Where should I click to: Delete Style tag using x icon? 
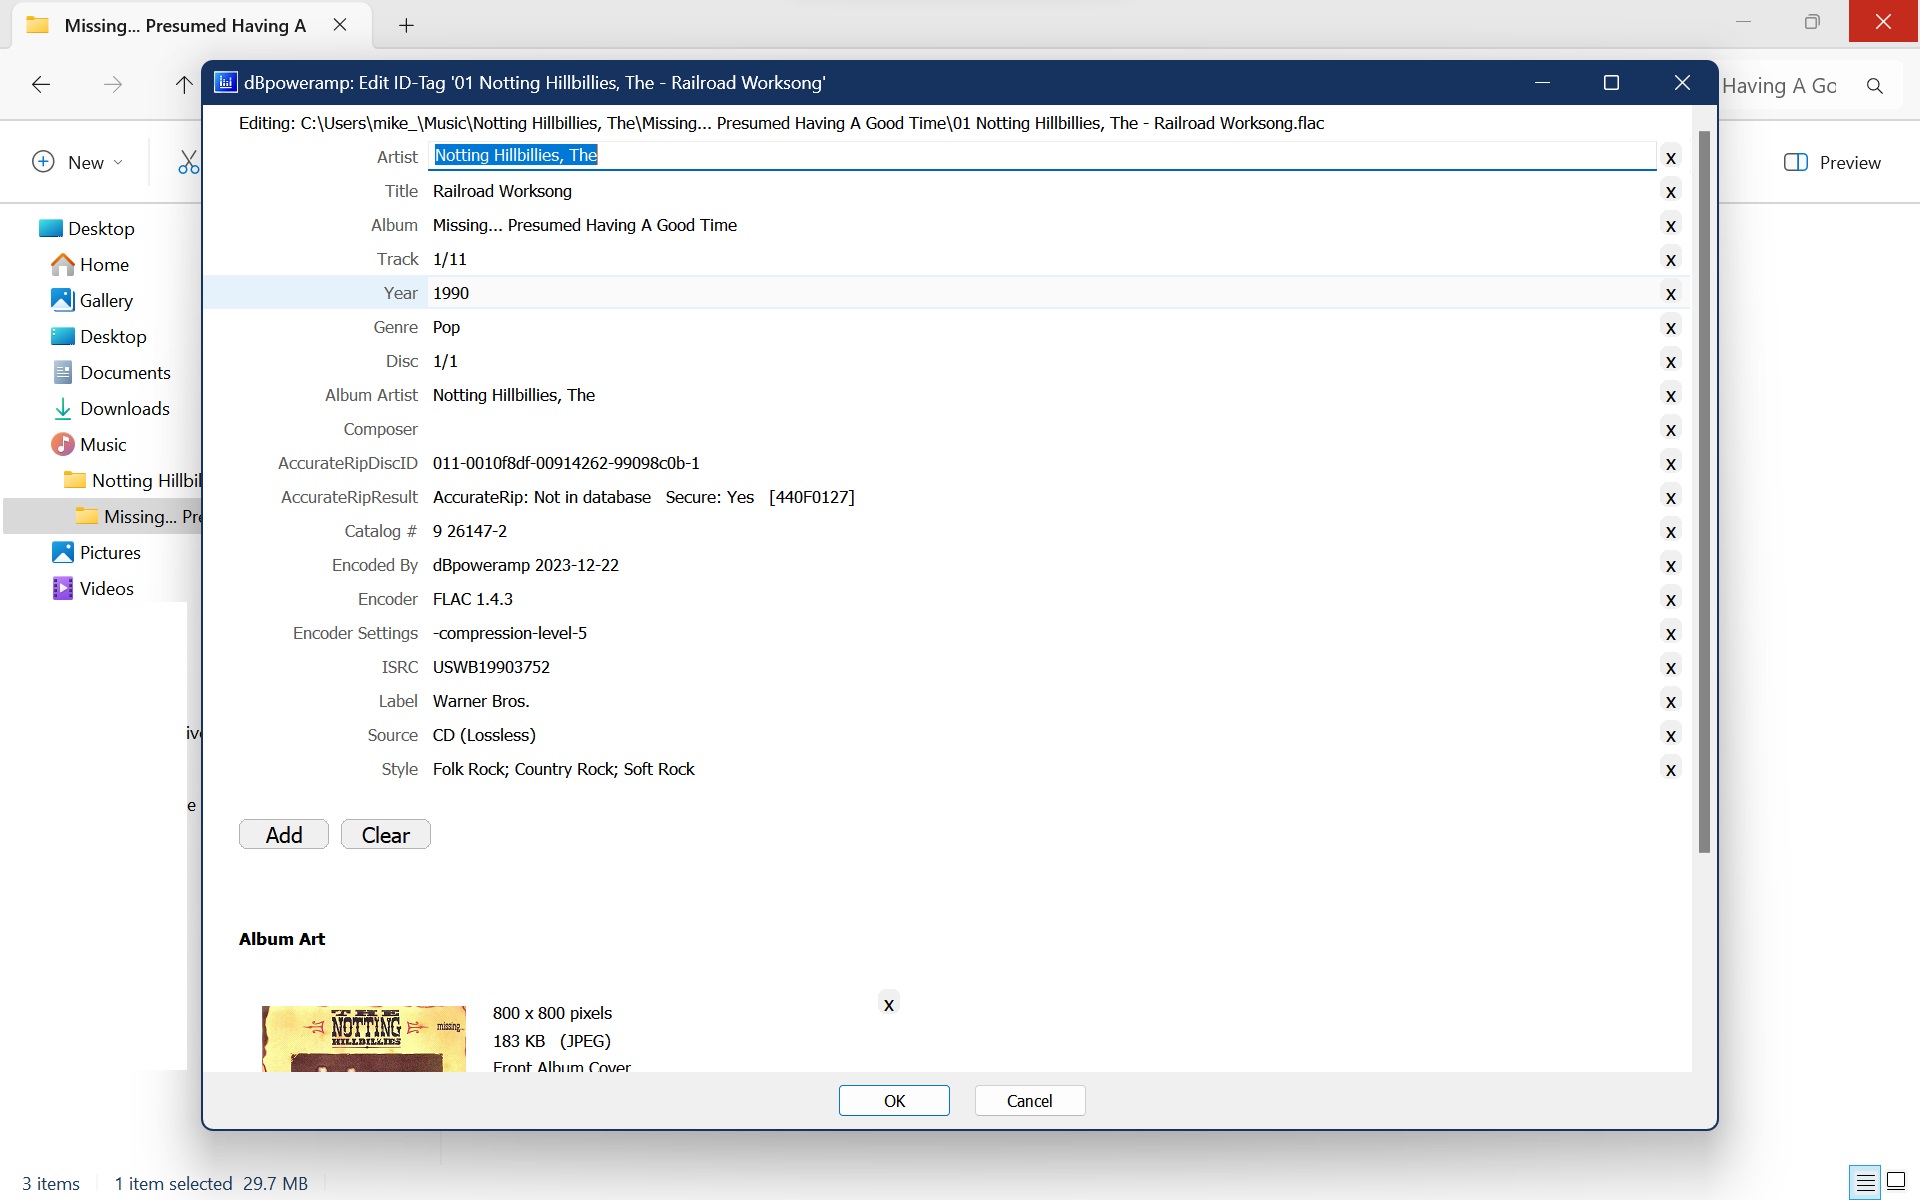1670,769
